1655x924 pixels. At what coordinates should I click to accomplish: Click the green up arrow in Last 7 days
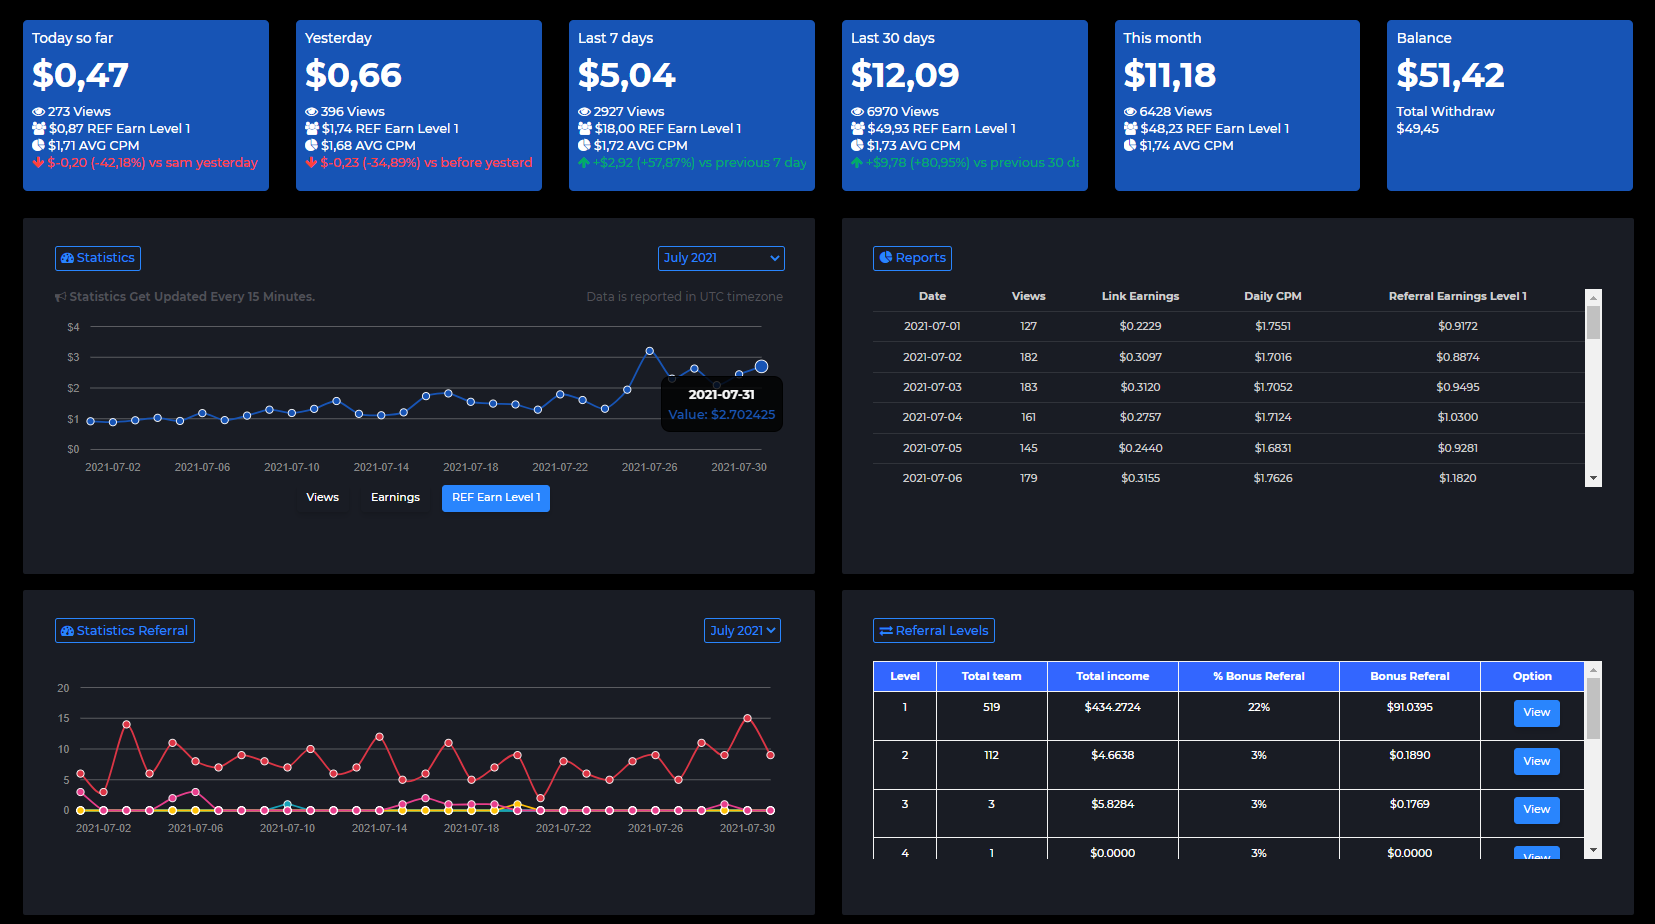click(584, 163)
